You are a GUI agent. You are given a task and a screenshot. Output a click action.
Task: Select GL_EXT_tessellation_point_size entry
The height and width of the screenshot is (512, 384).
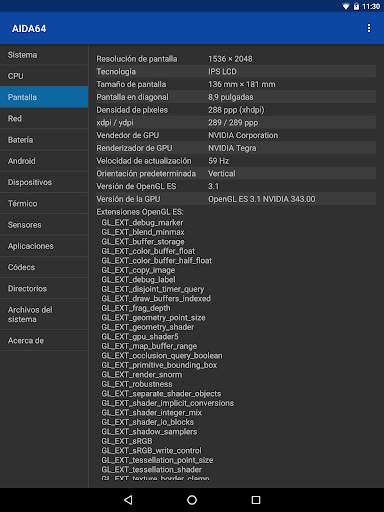[157, 460]
